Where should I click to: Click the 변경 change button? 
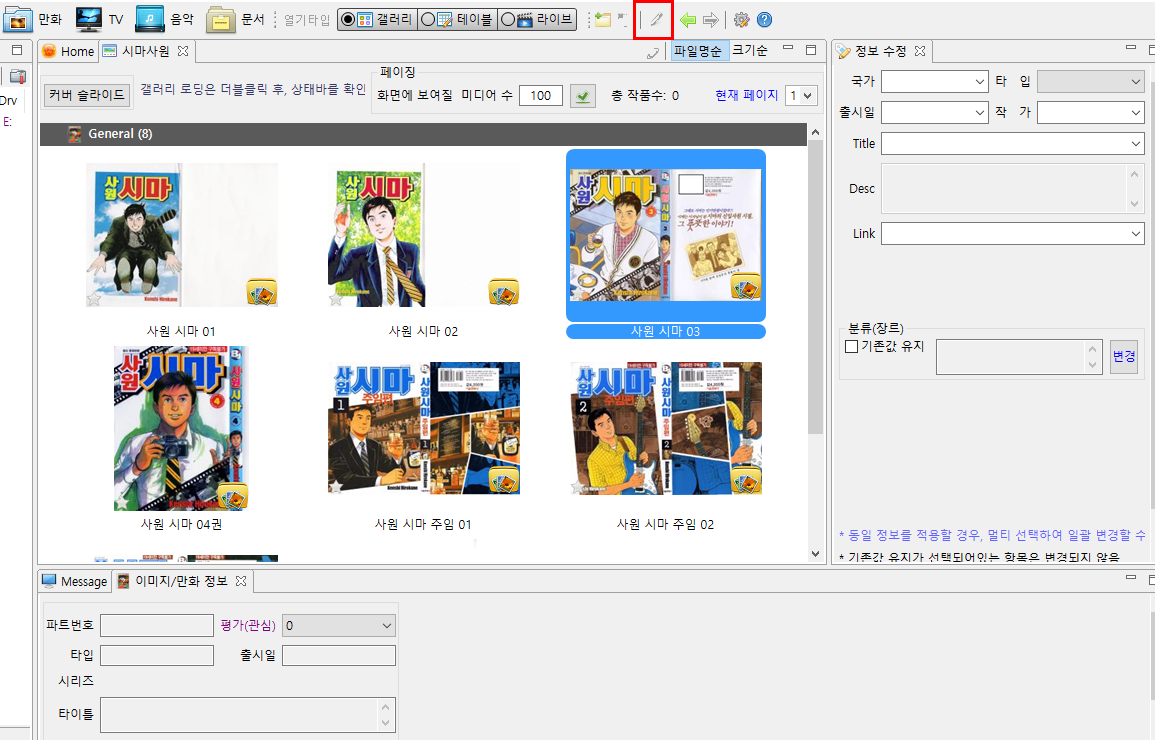click(x=1124, y=356)
